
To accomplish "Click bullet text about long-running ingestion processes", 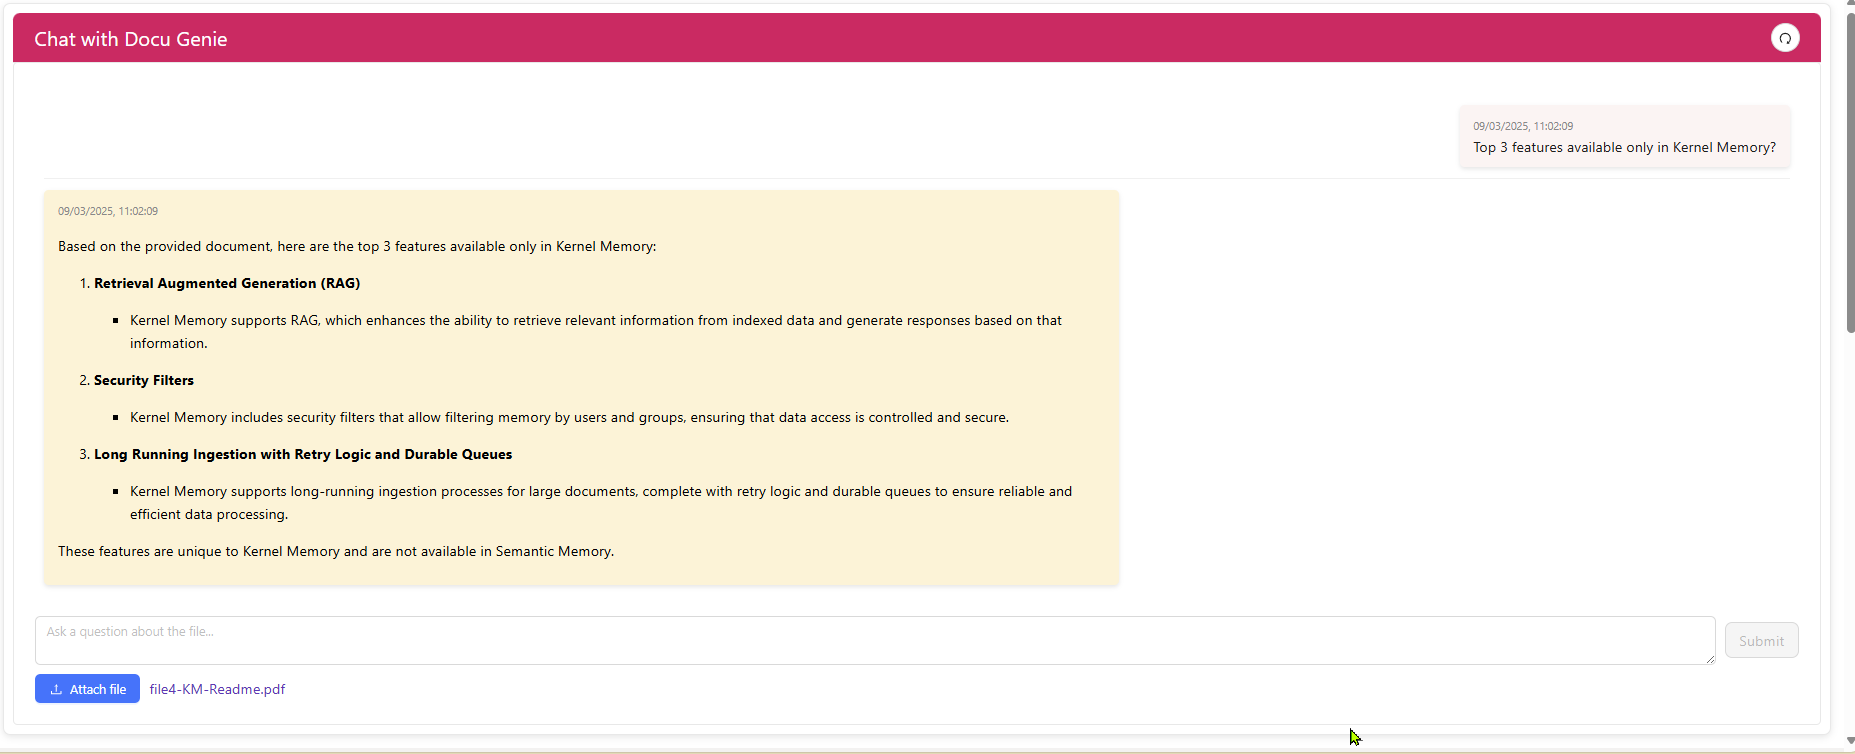I will (601, 502).
